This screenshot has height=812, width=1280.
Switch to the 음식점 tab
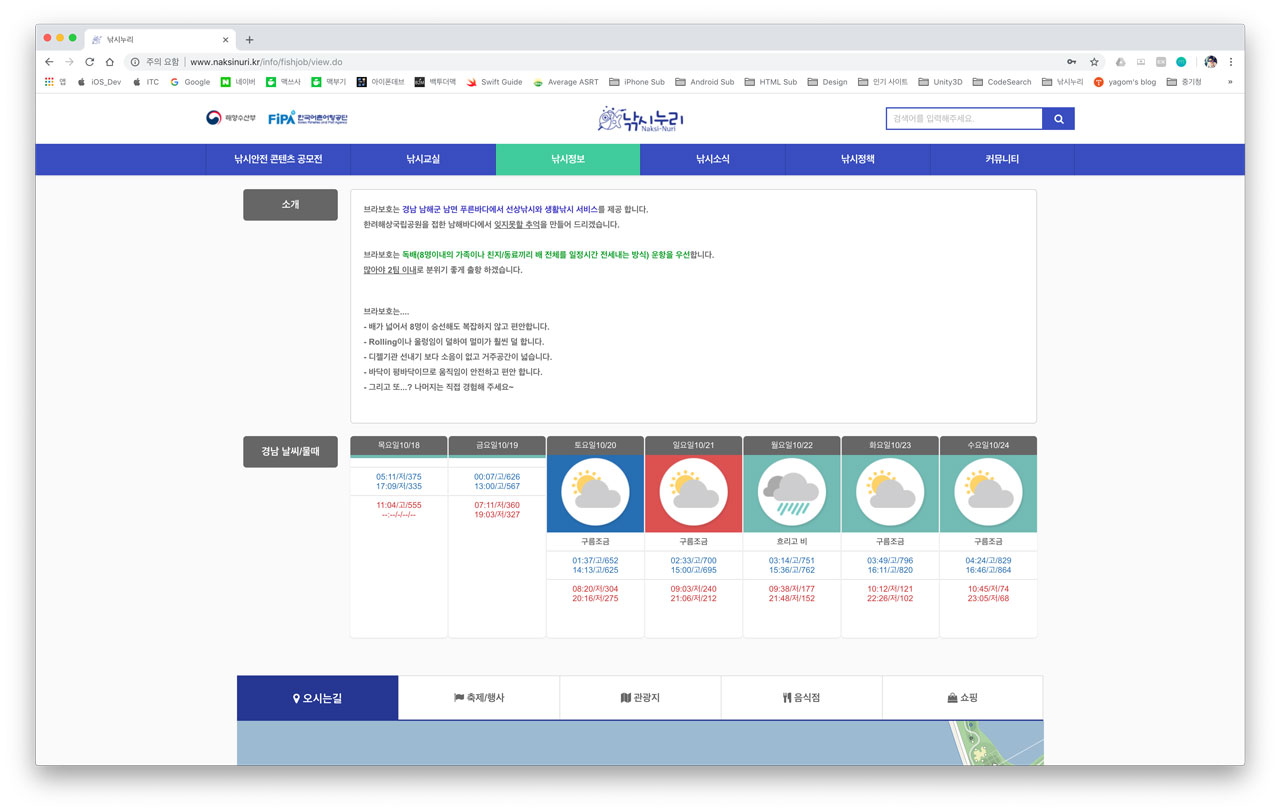click(x=801, y=698)
